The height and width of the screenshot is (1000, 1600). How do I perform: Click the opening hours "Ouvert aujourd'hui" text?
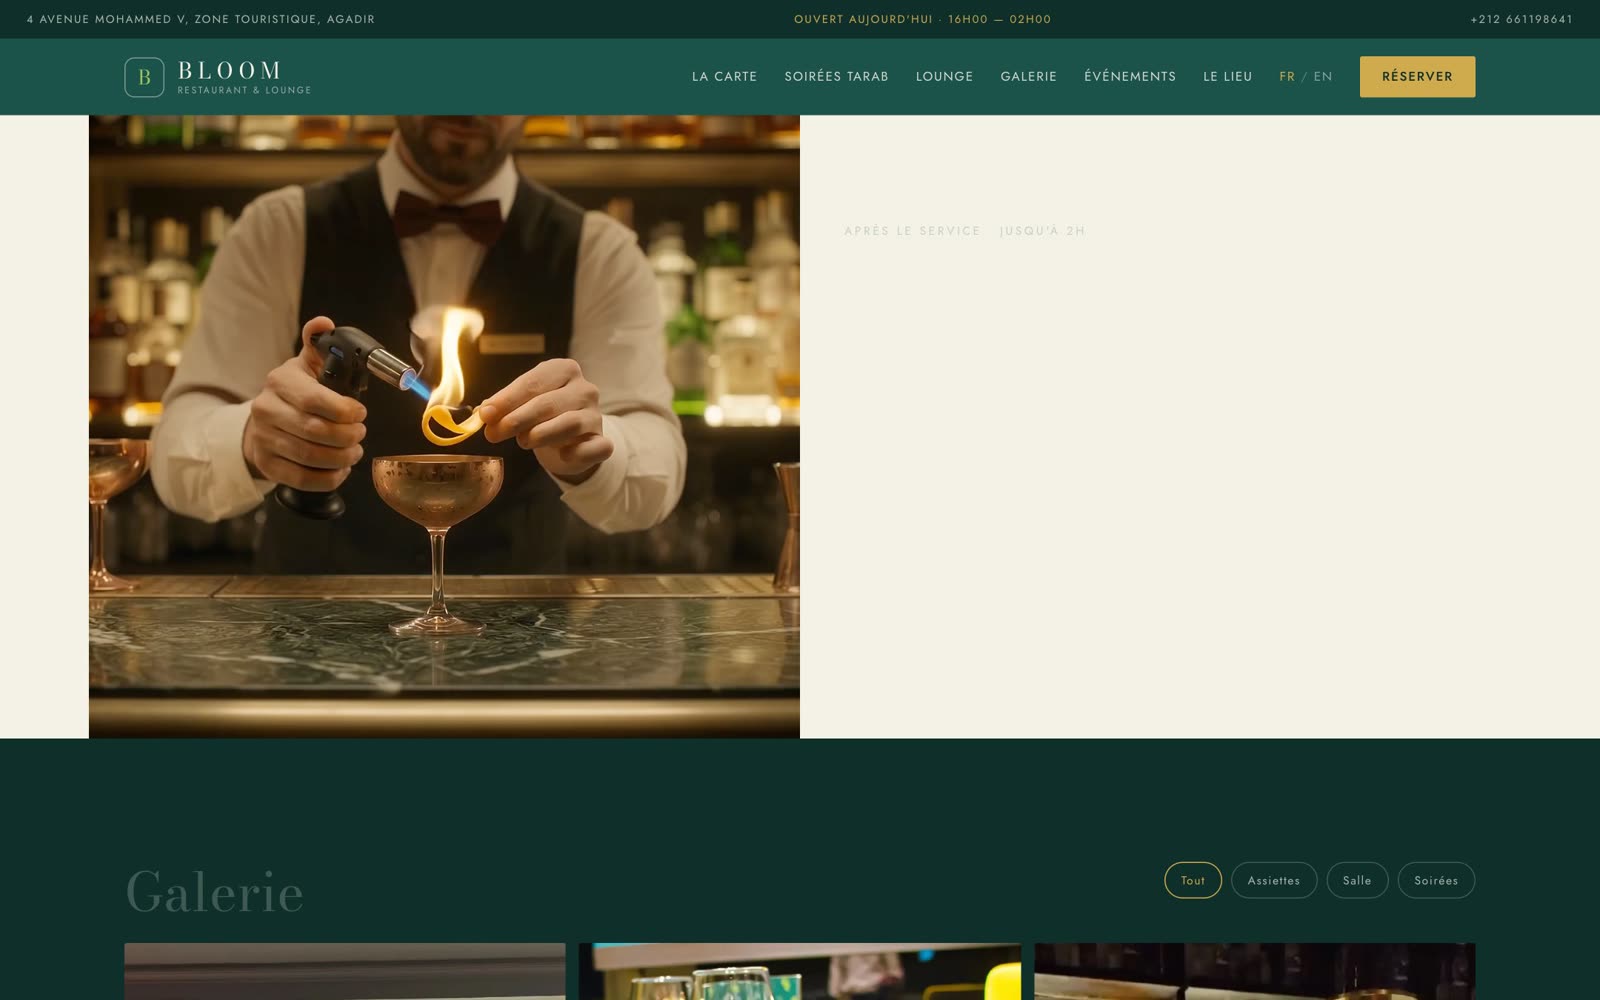click(x=922, y=19)
